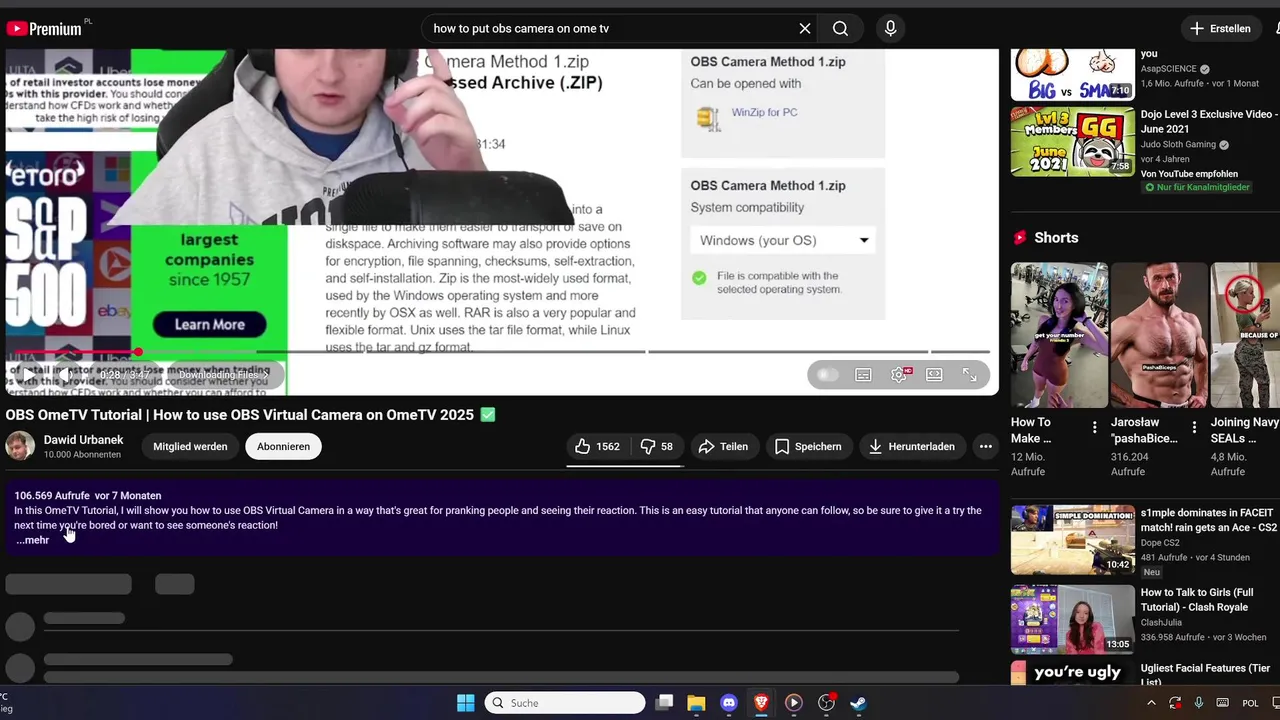Click the Judo Sloth Gaming channel name

pyautogui.click(x=1178, y=144)
